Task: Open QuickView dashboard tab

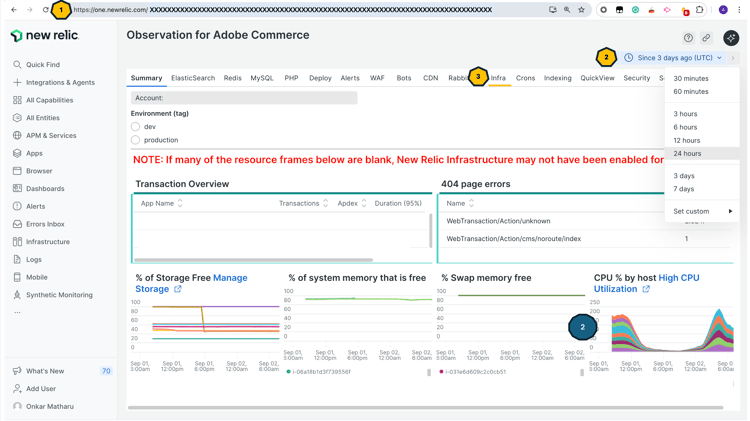Action: pos(597,78)
